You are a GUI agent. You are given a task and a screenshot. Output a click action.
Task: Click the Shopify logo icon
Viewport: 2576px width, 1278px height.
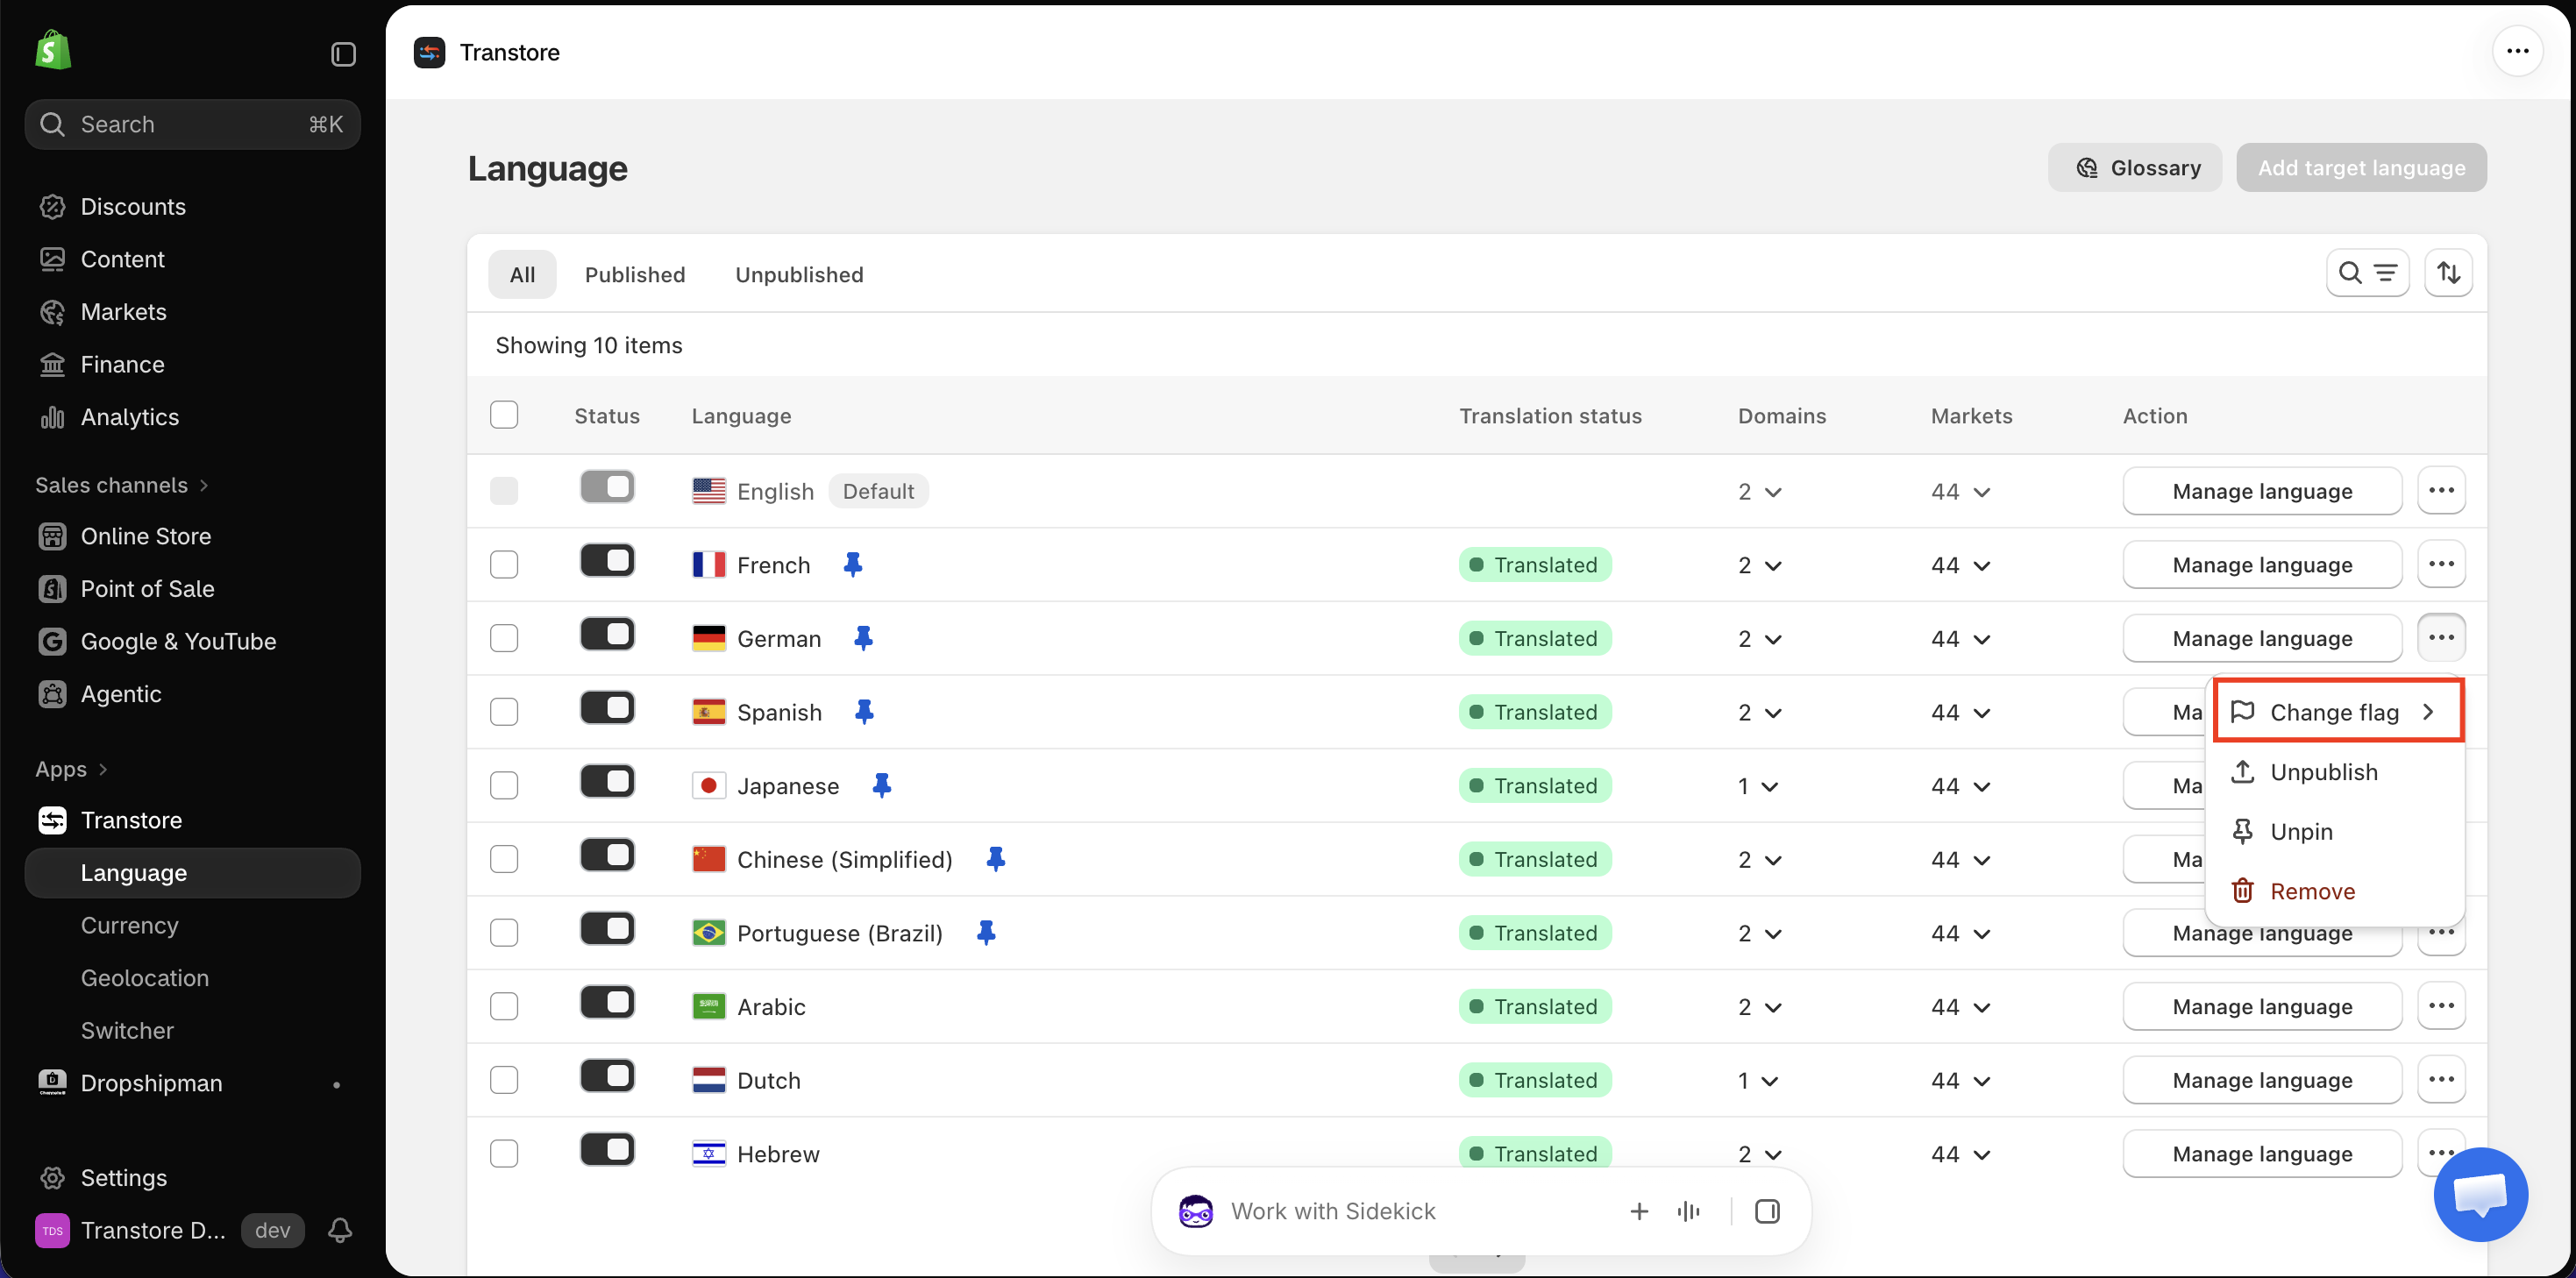pyautogui.click(x=53, y=51)
